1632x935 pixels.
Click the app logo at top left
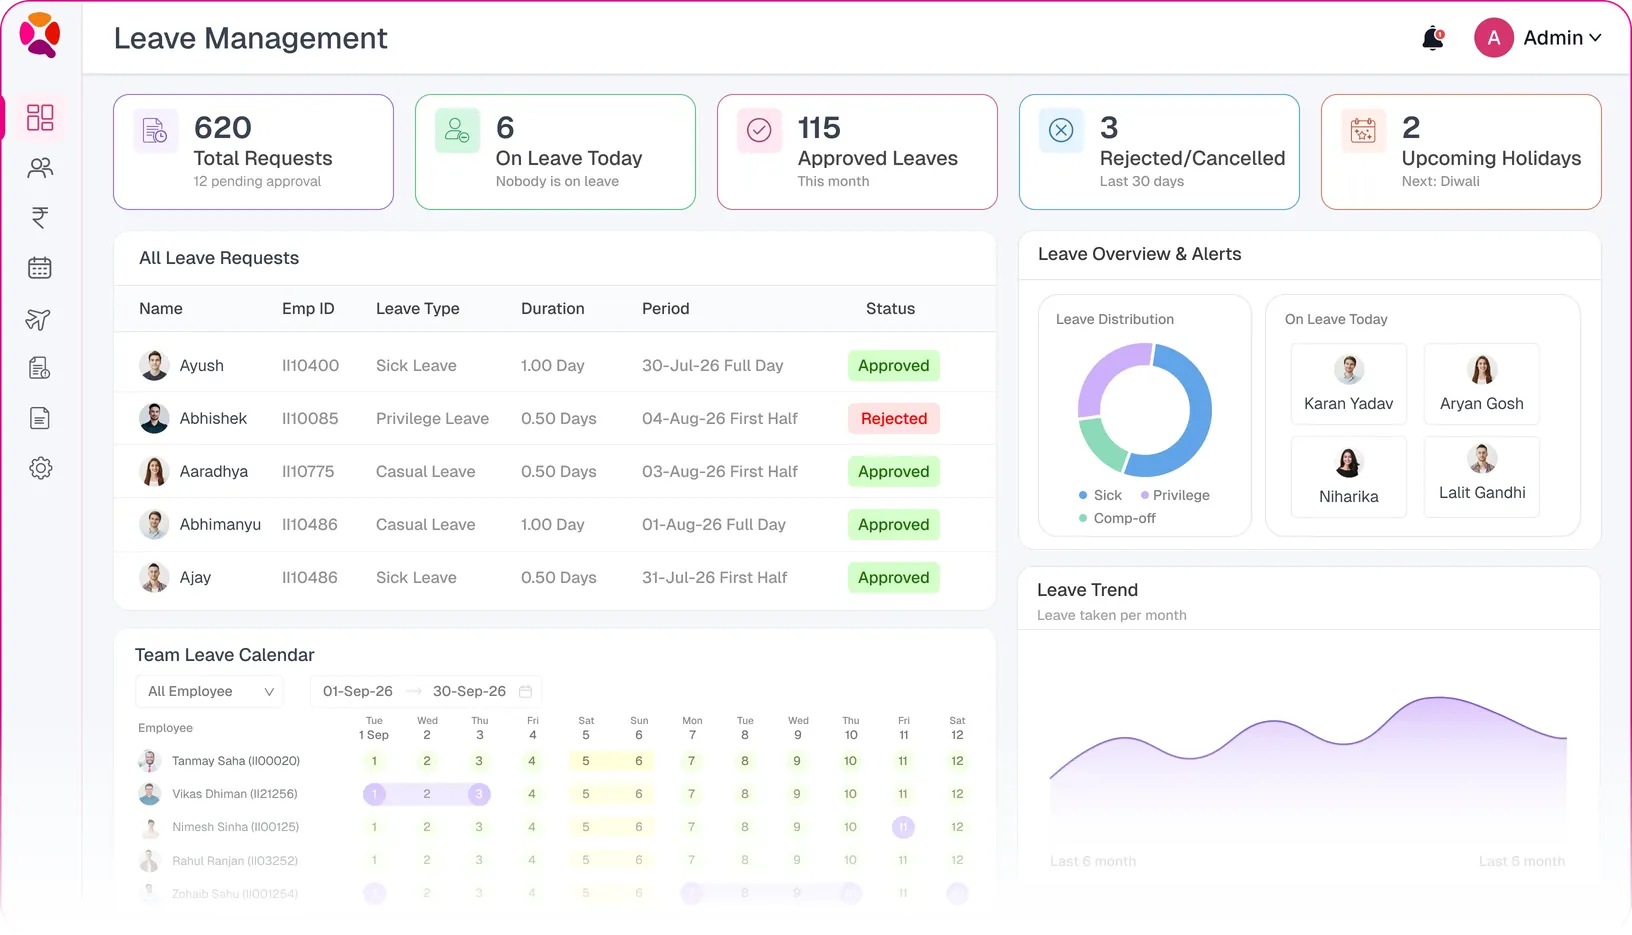tap(40, 36)
